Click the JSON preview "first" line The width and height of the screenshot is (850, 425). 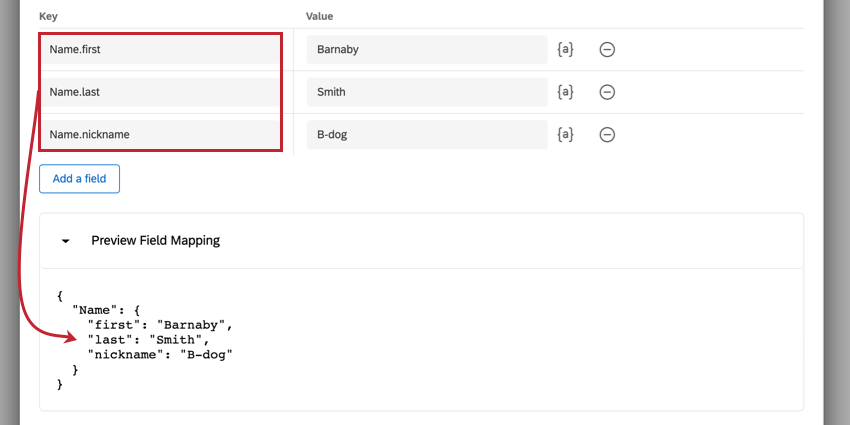[x=159, y=325]
